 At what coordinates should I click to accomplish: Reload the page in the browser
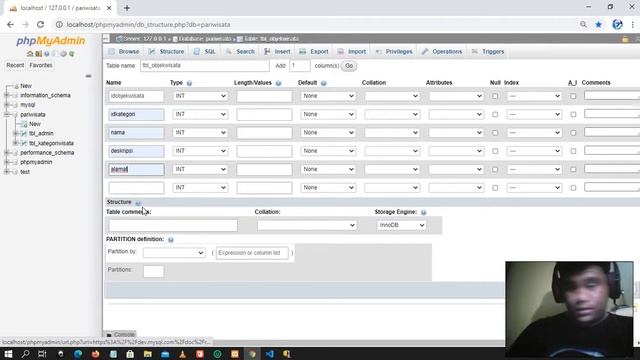click(40, 24)
